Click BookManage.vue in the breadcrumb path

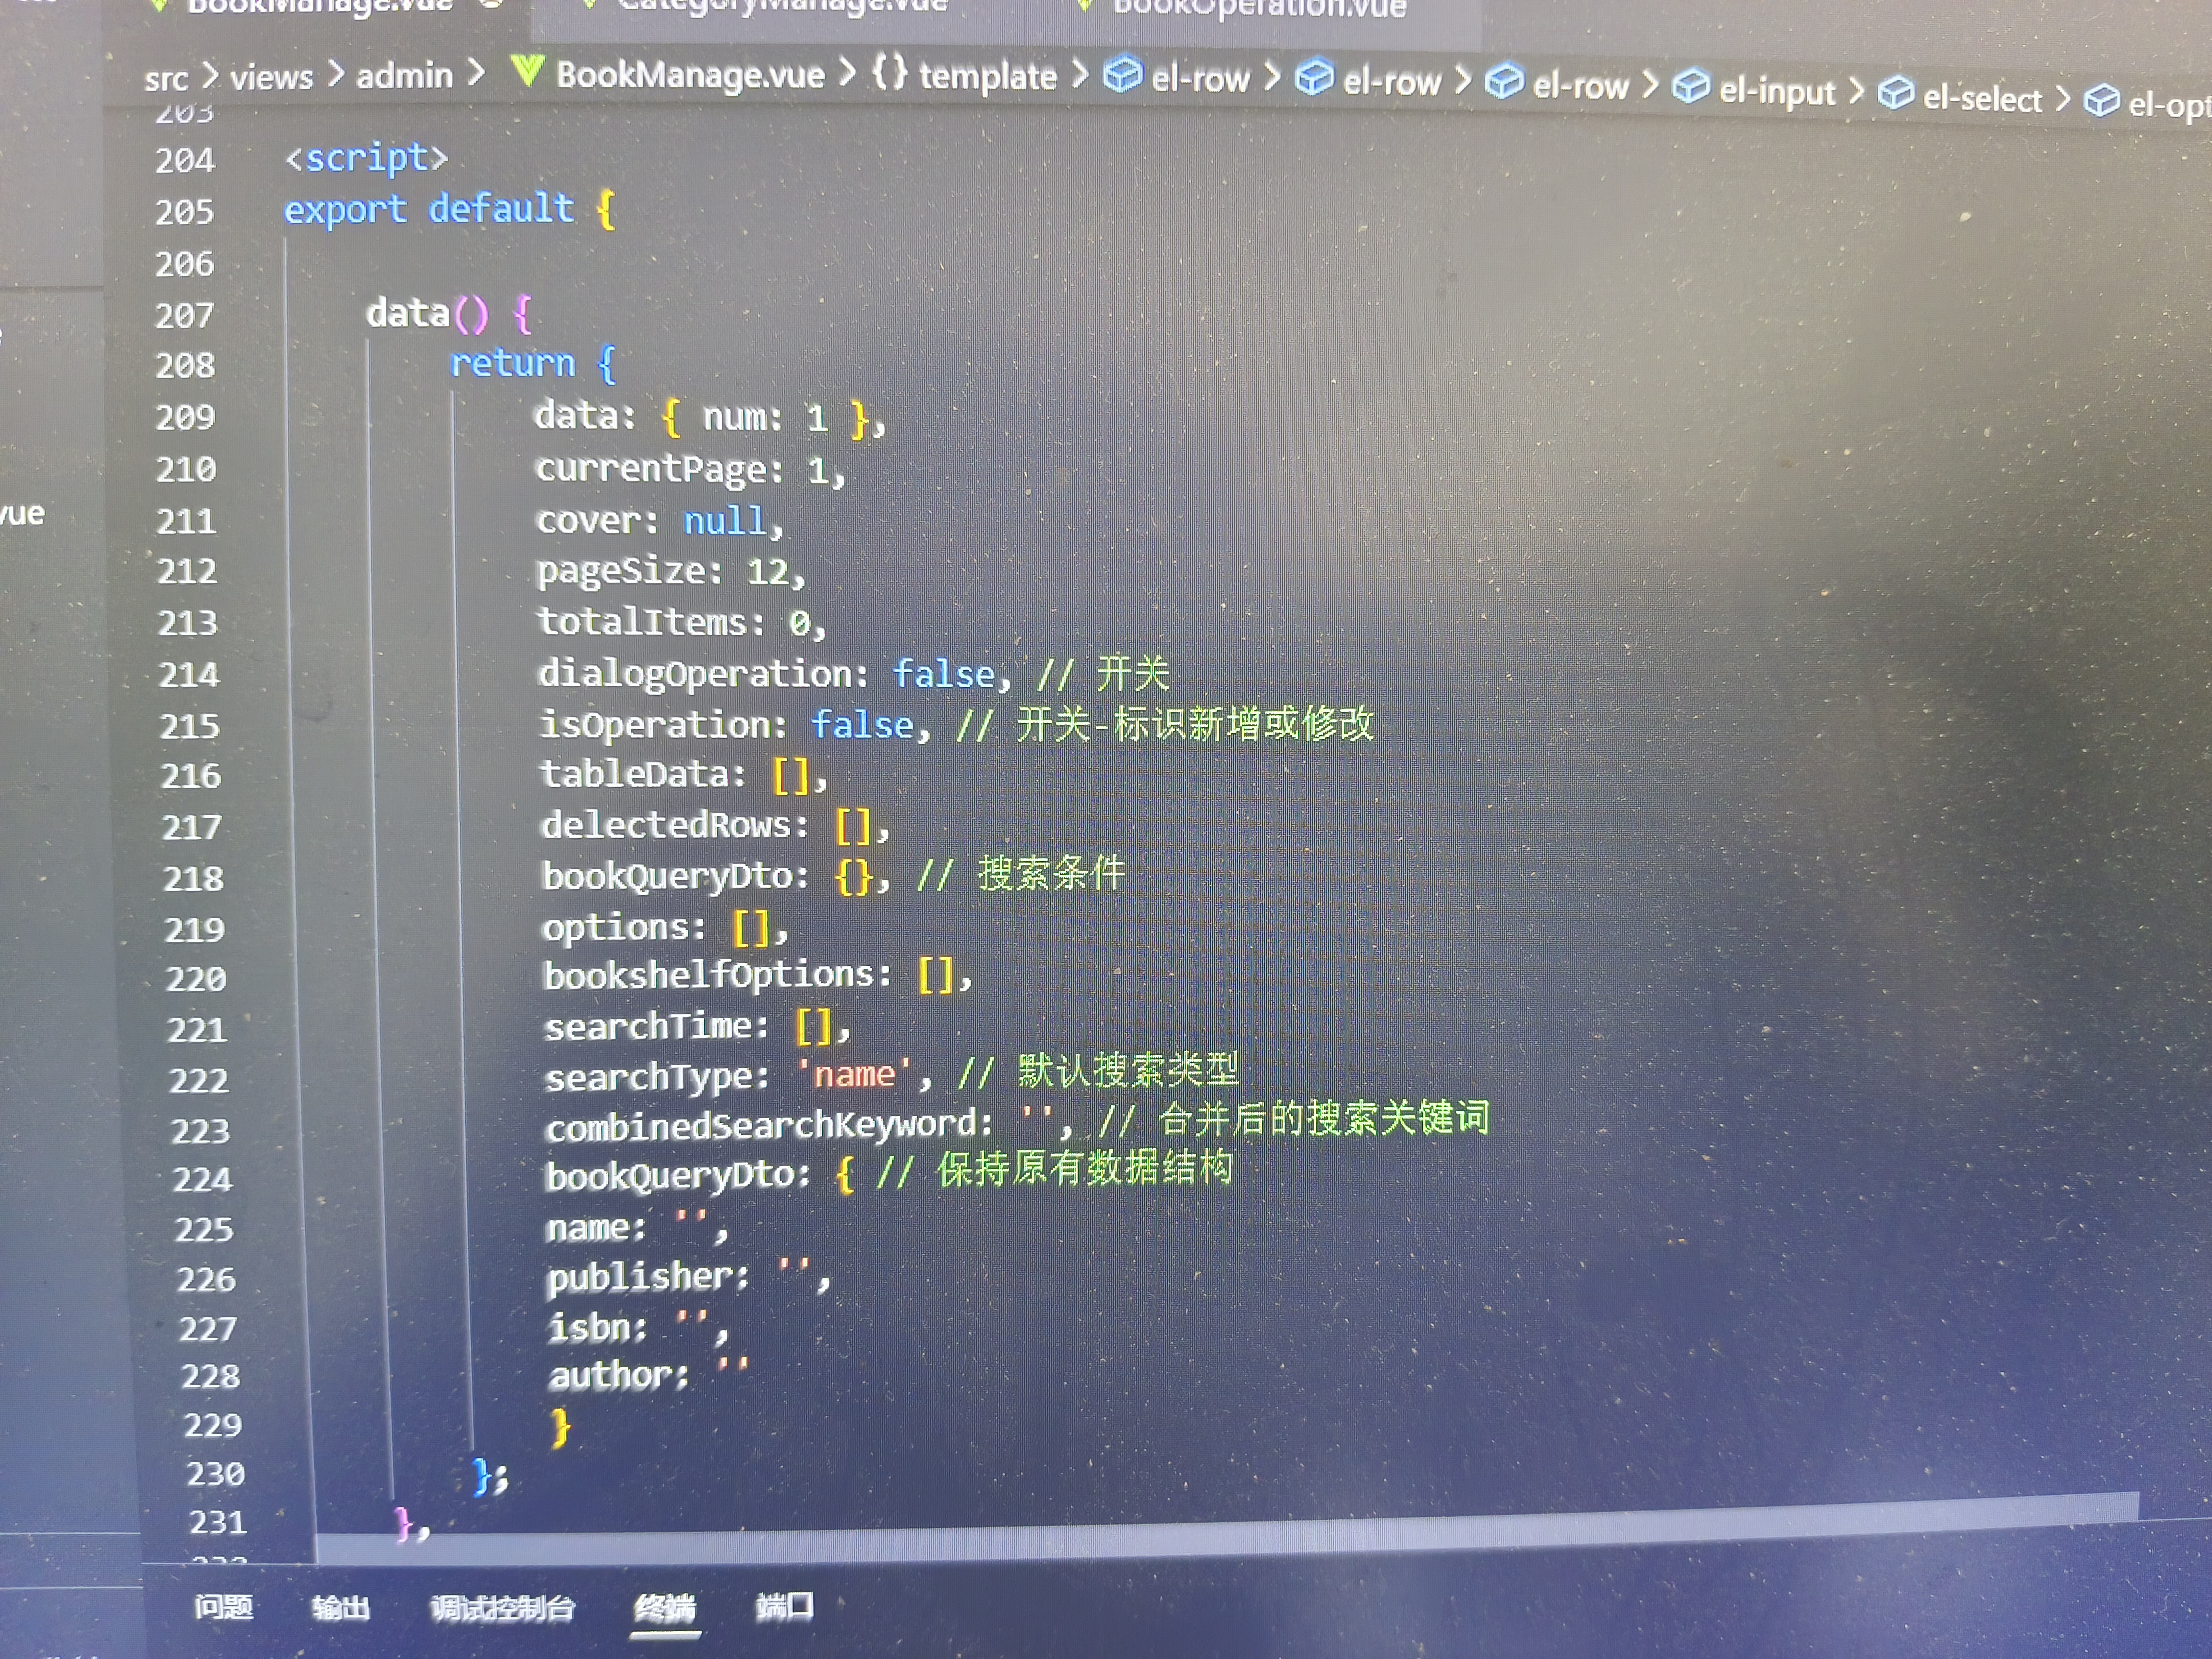[x=690, y=74]
